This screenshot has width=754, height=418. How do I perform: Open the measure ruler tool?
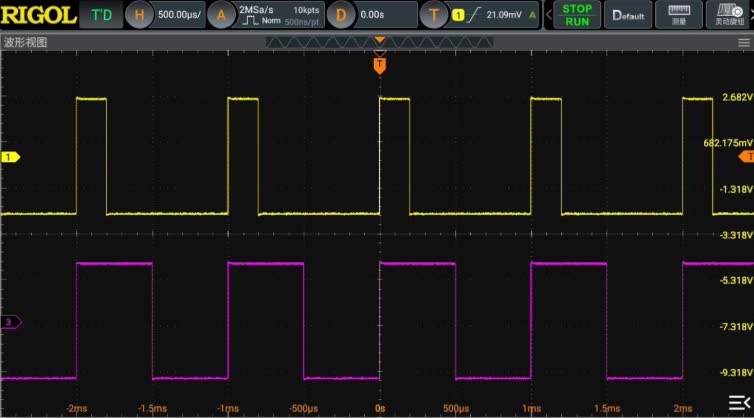(x=679, y=15)
